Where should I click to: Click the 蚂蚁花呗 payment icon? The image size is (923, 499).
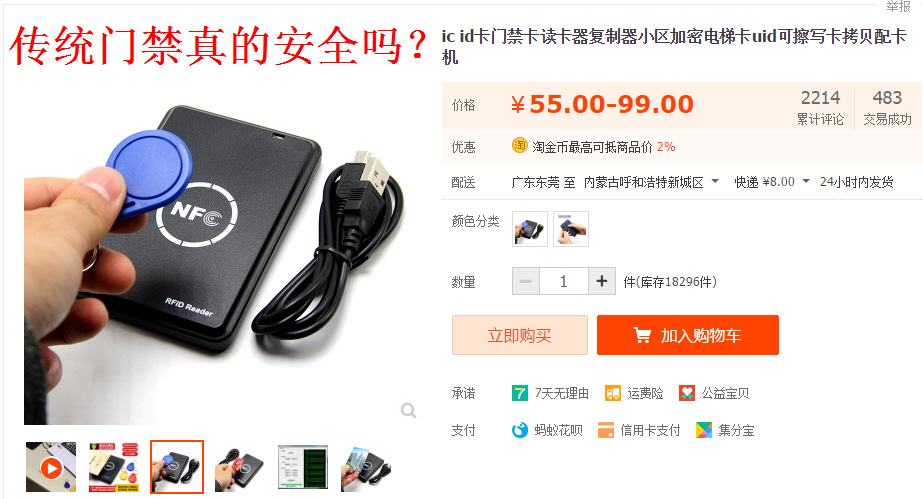point(520,430)
